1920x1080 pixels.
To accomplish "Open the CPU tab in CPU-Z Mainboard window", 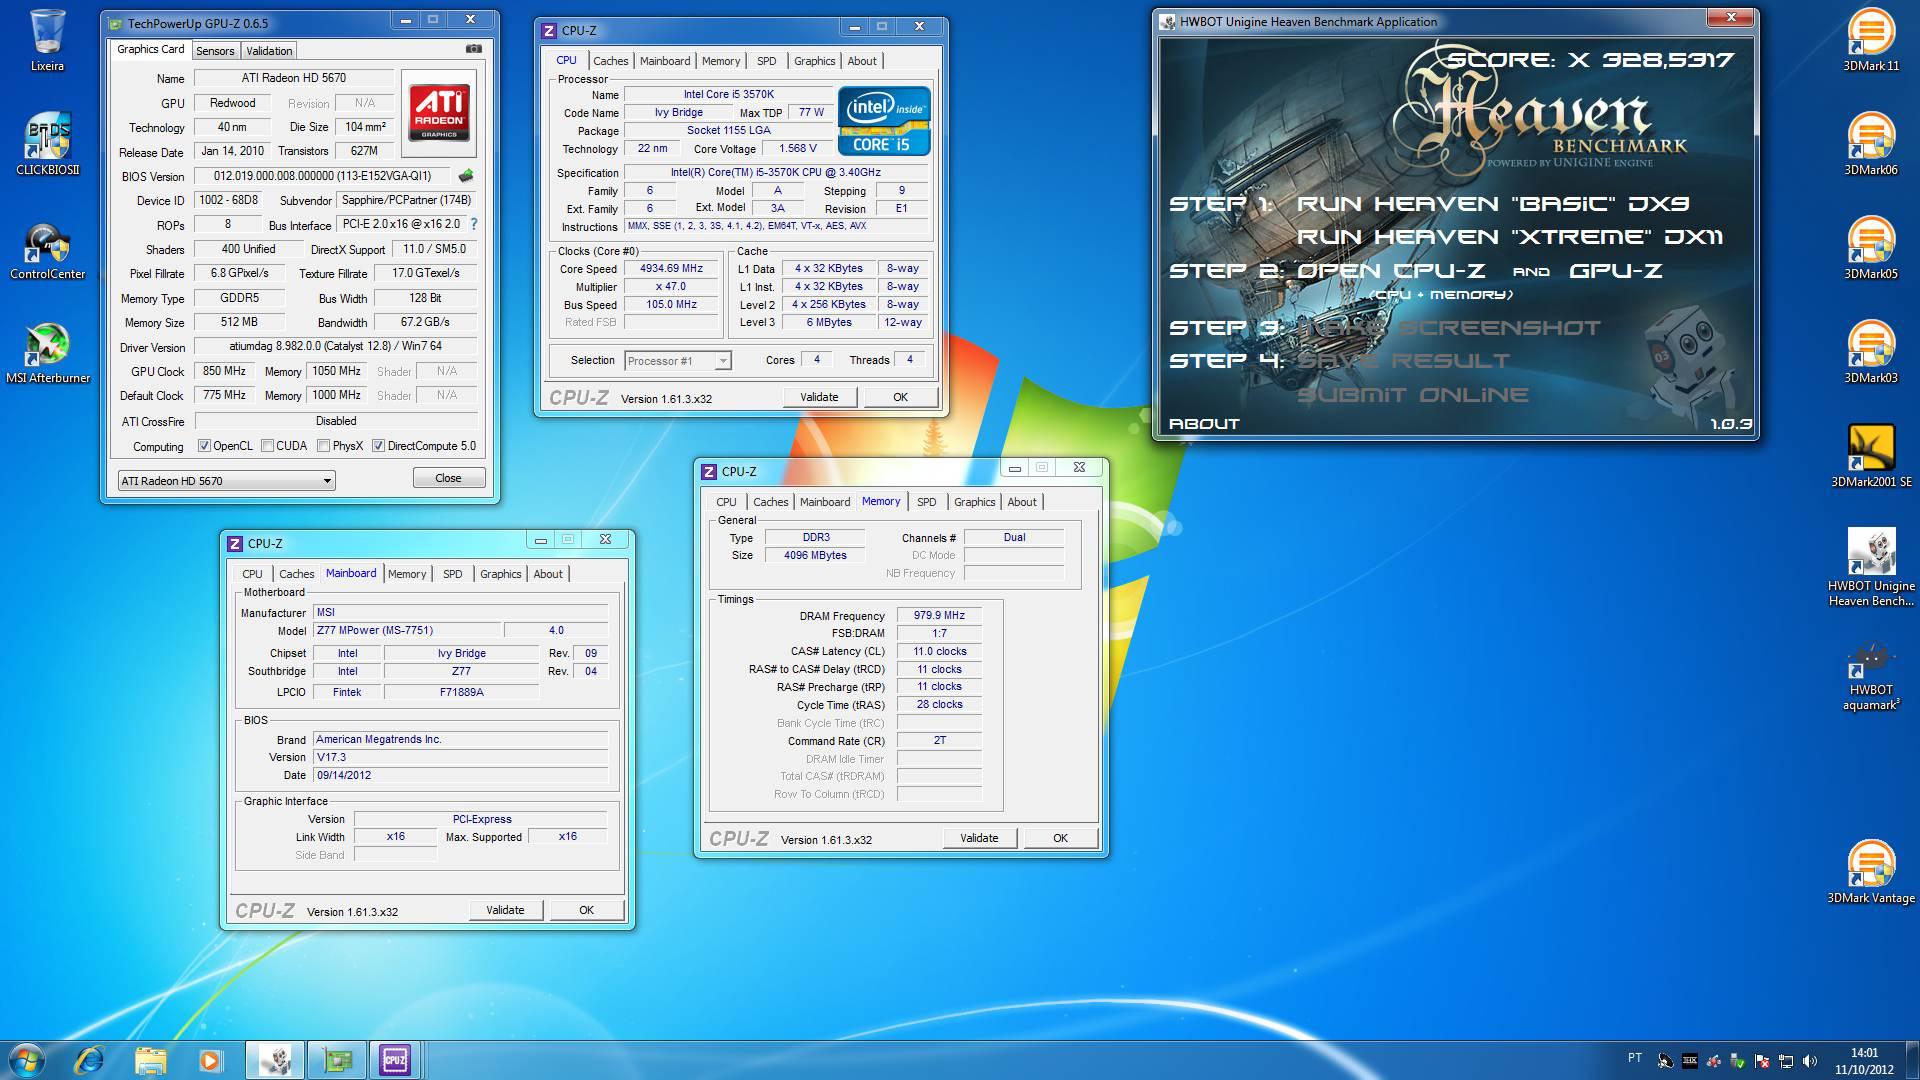I will tap(252, 574).
